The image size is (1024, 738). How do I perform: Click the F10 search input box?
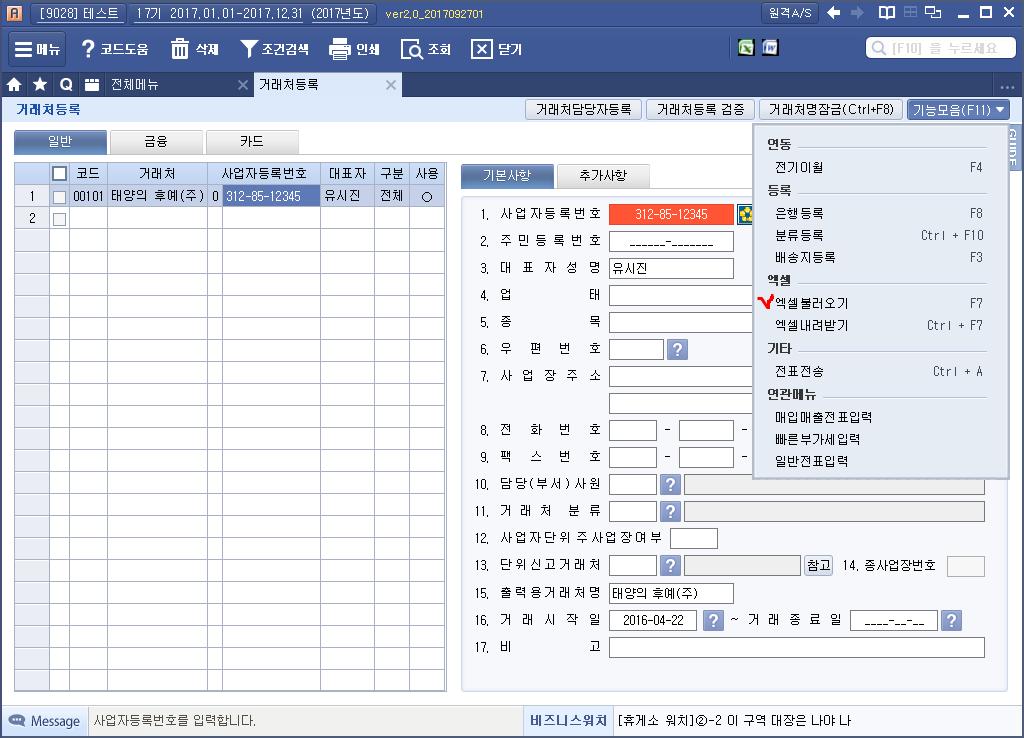940,48
